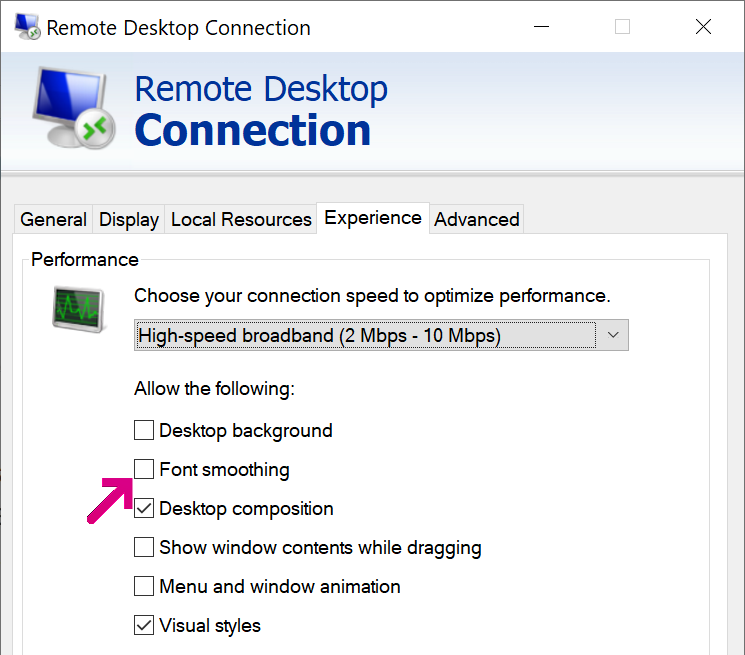Turn on Font smoothing
Viewport: 745px width, 655px height.
(144, 469)
